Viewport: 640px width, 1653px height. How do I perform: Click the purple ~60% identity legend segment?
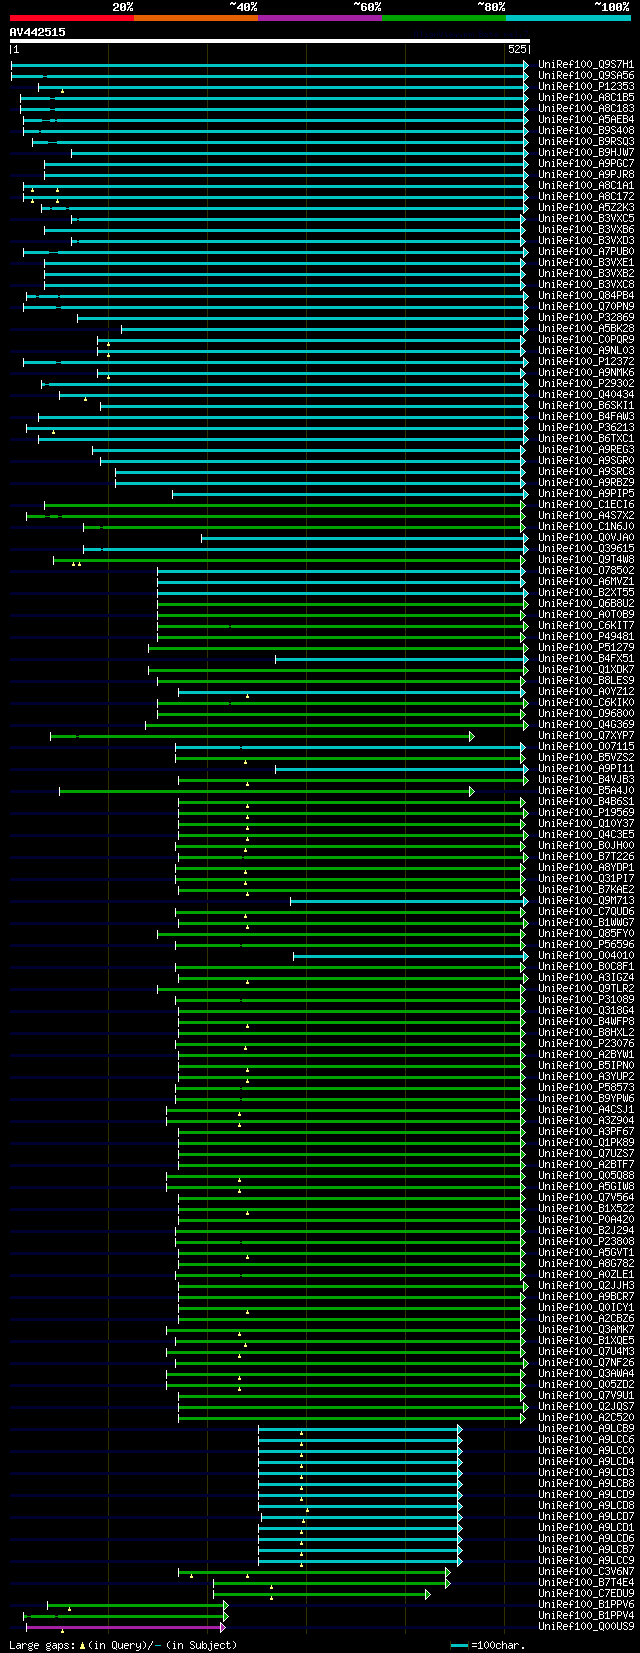[319, 17]
